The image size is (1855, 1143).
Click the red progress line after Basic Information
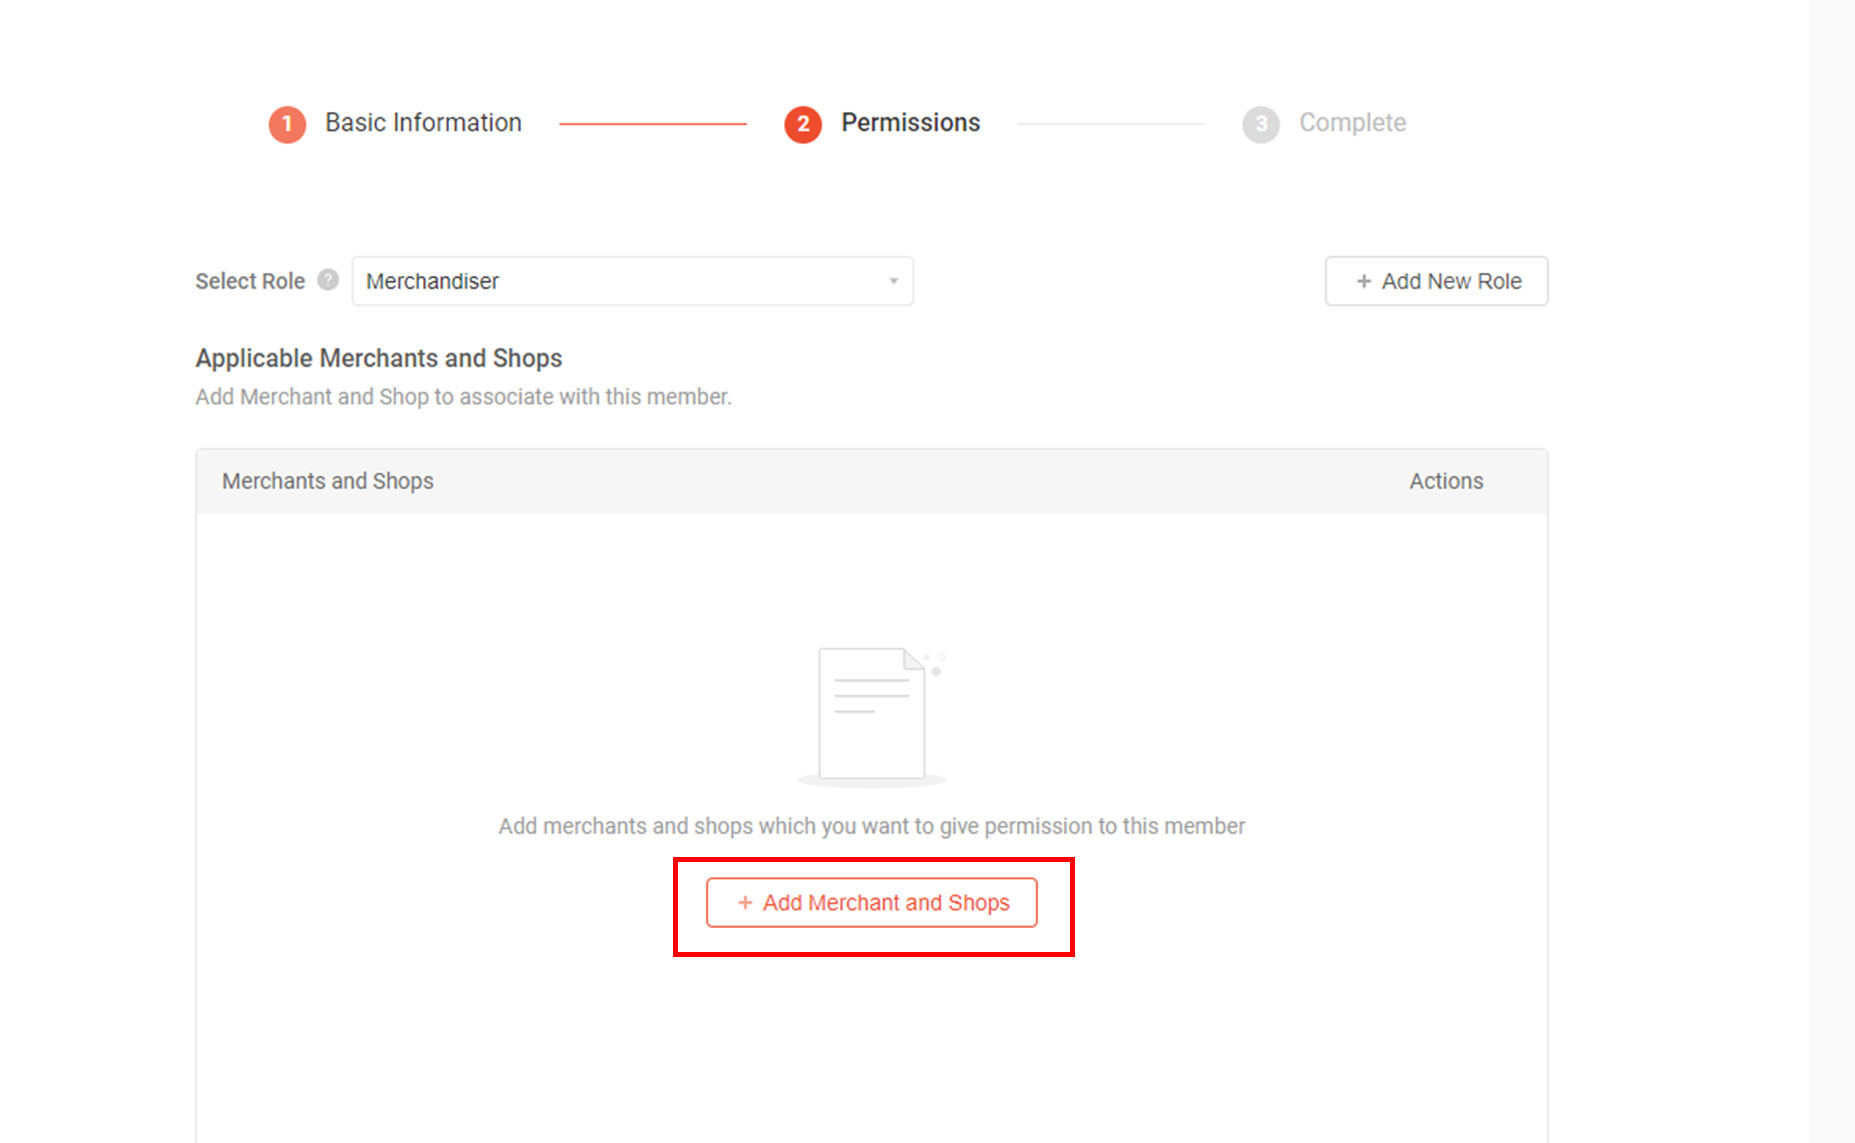[x=652, y=124]
